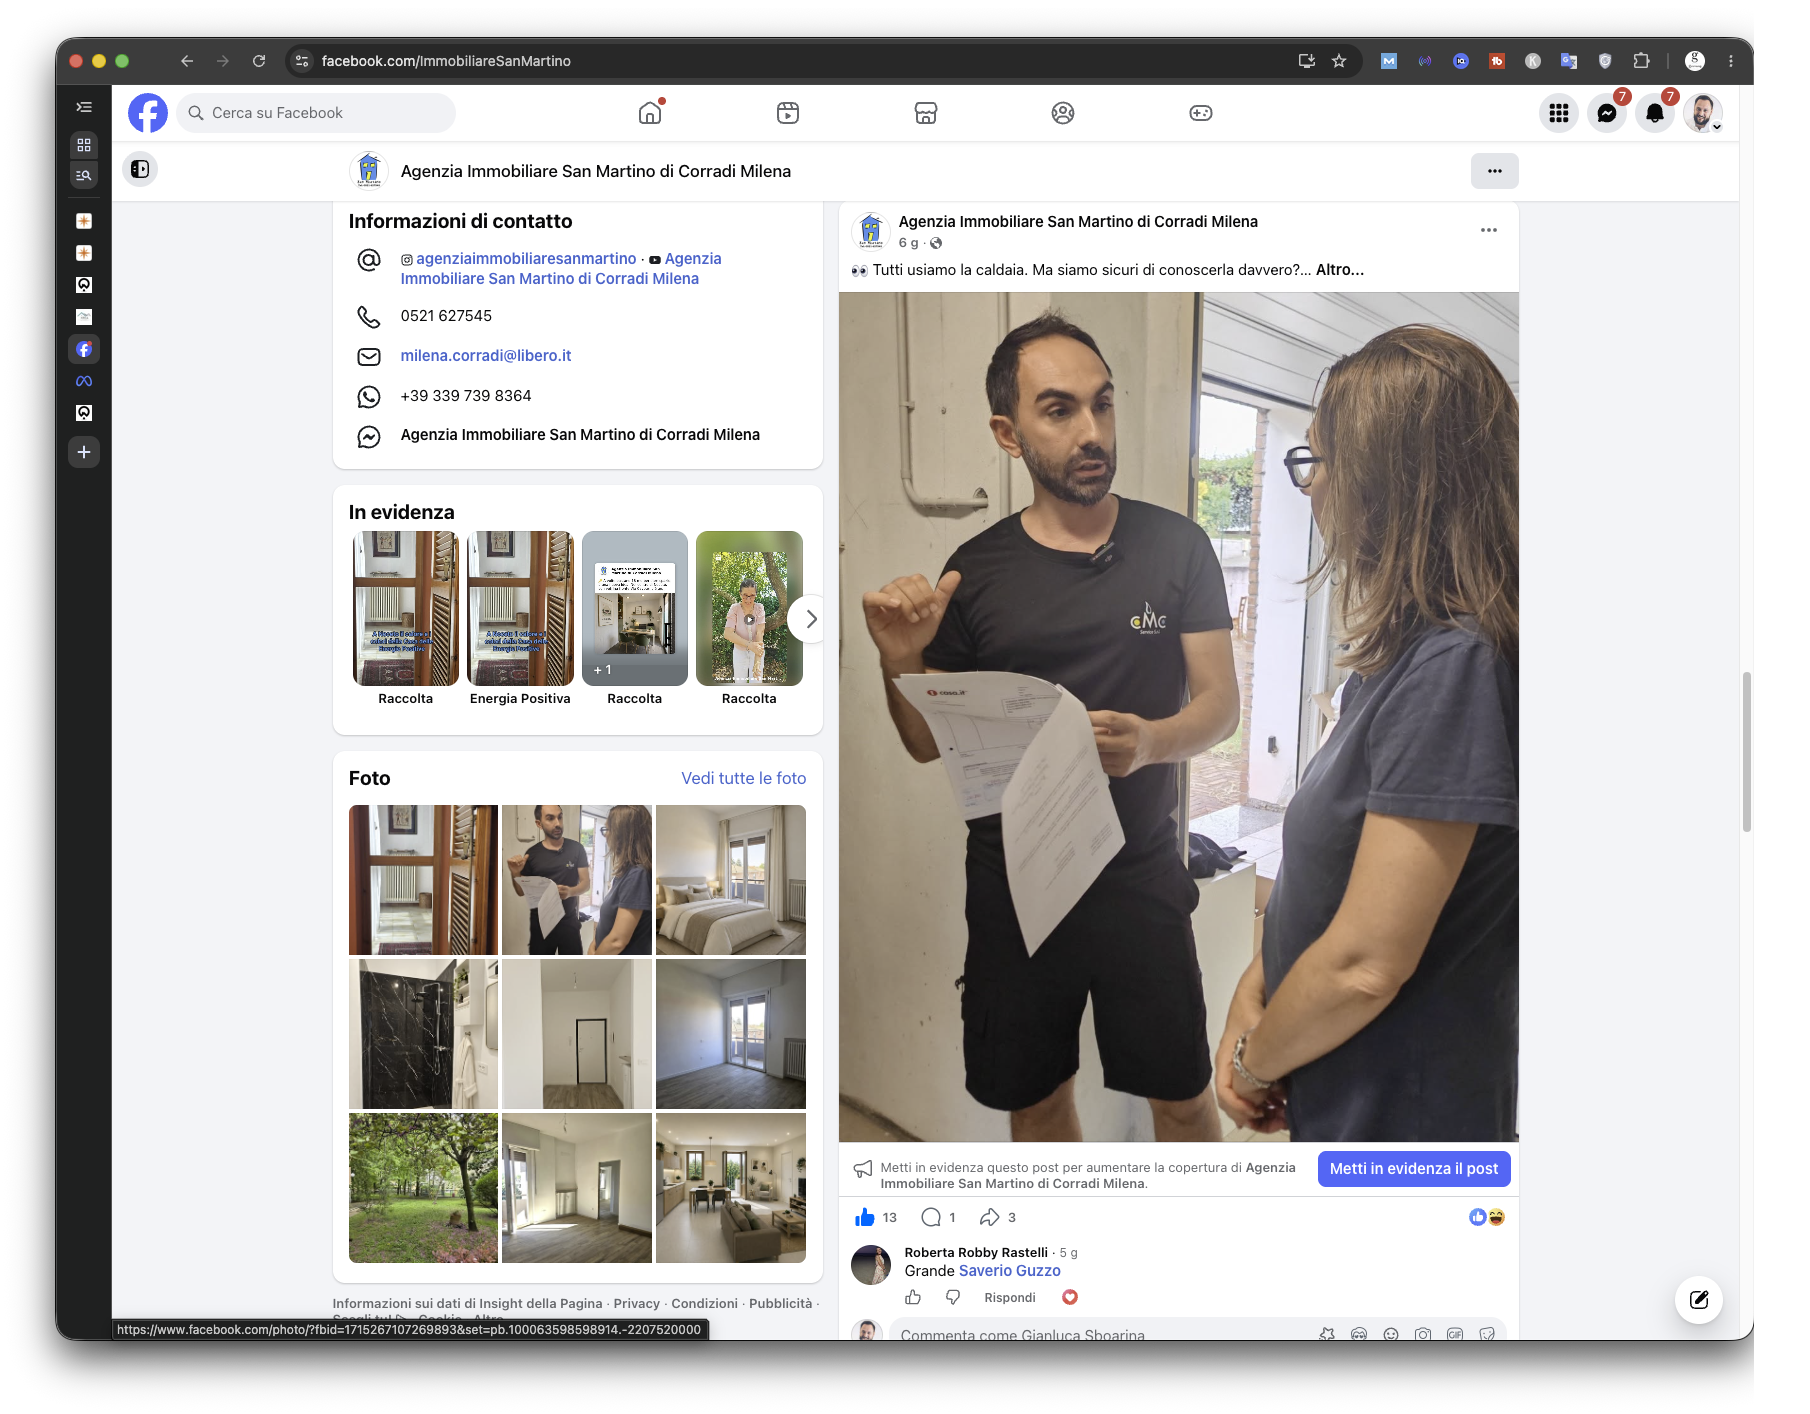1810x1414 pixels.
Task: Open first In evidenza Raccolta thumbnail
Action: click(406, 608)
